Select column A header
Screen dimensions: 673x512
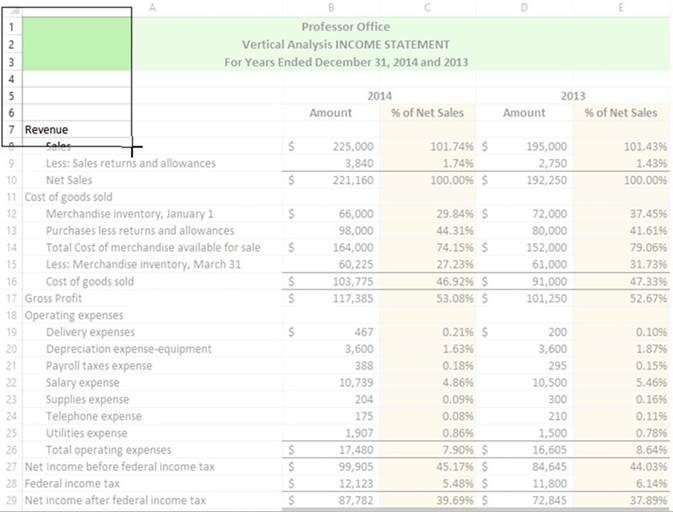pyautogui.click(x=152, y=7)
